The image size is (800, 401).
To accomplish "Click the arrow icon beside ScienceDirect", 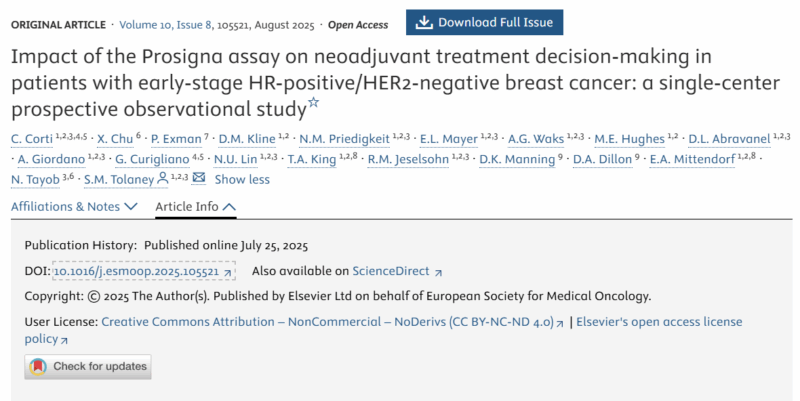I will pyautogui.click(x=438, y=273).
